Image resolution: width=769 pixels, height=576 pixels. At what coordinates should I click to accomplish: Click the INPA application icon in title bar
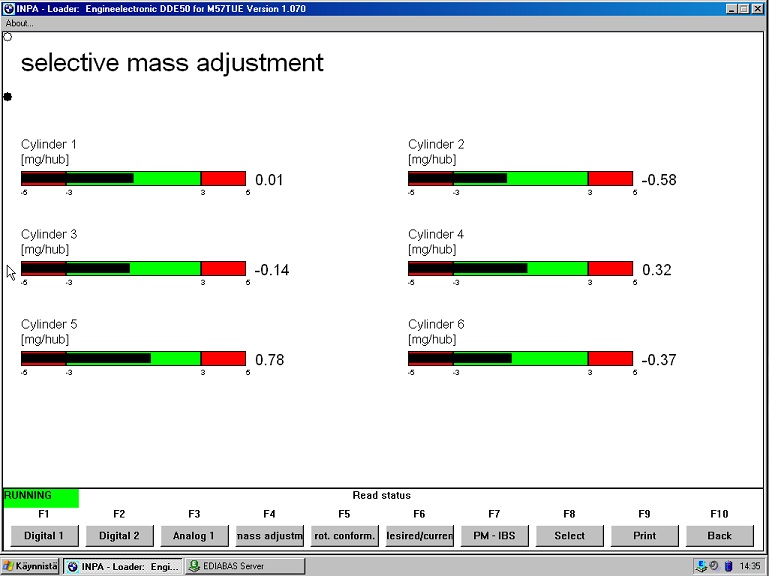[x=8, y=8]
